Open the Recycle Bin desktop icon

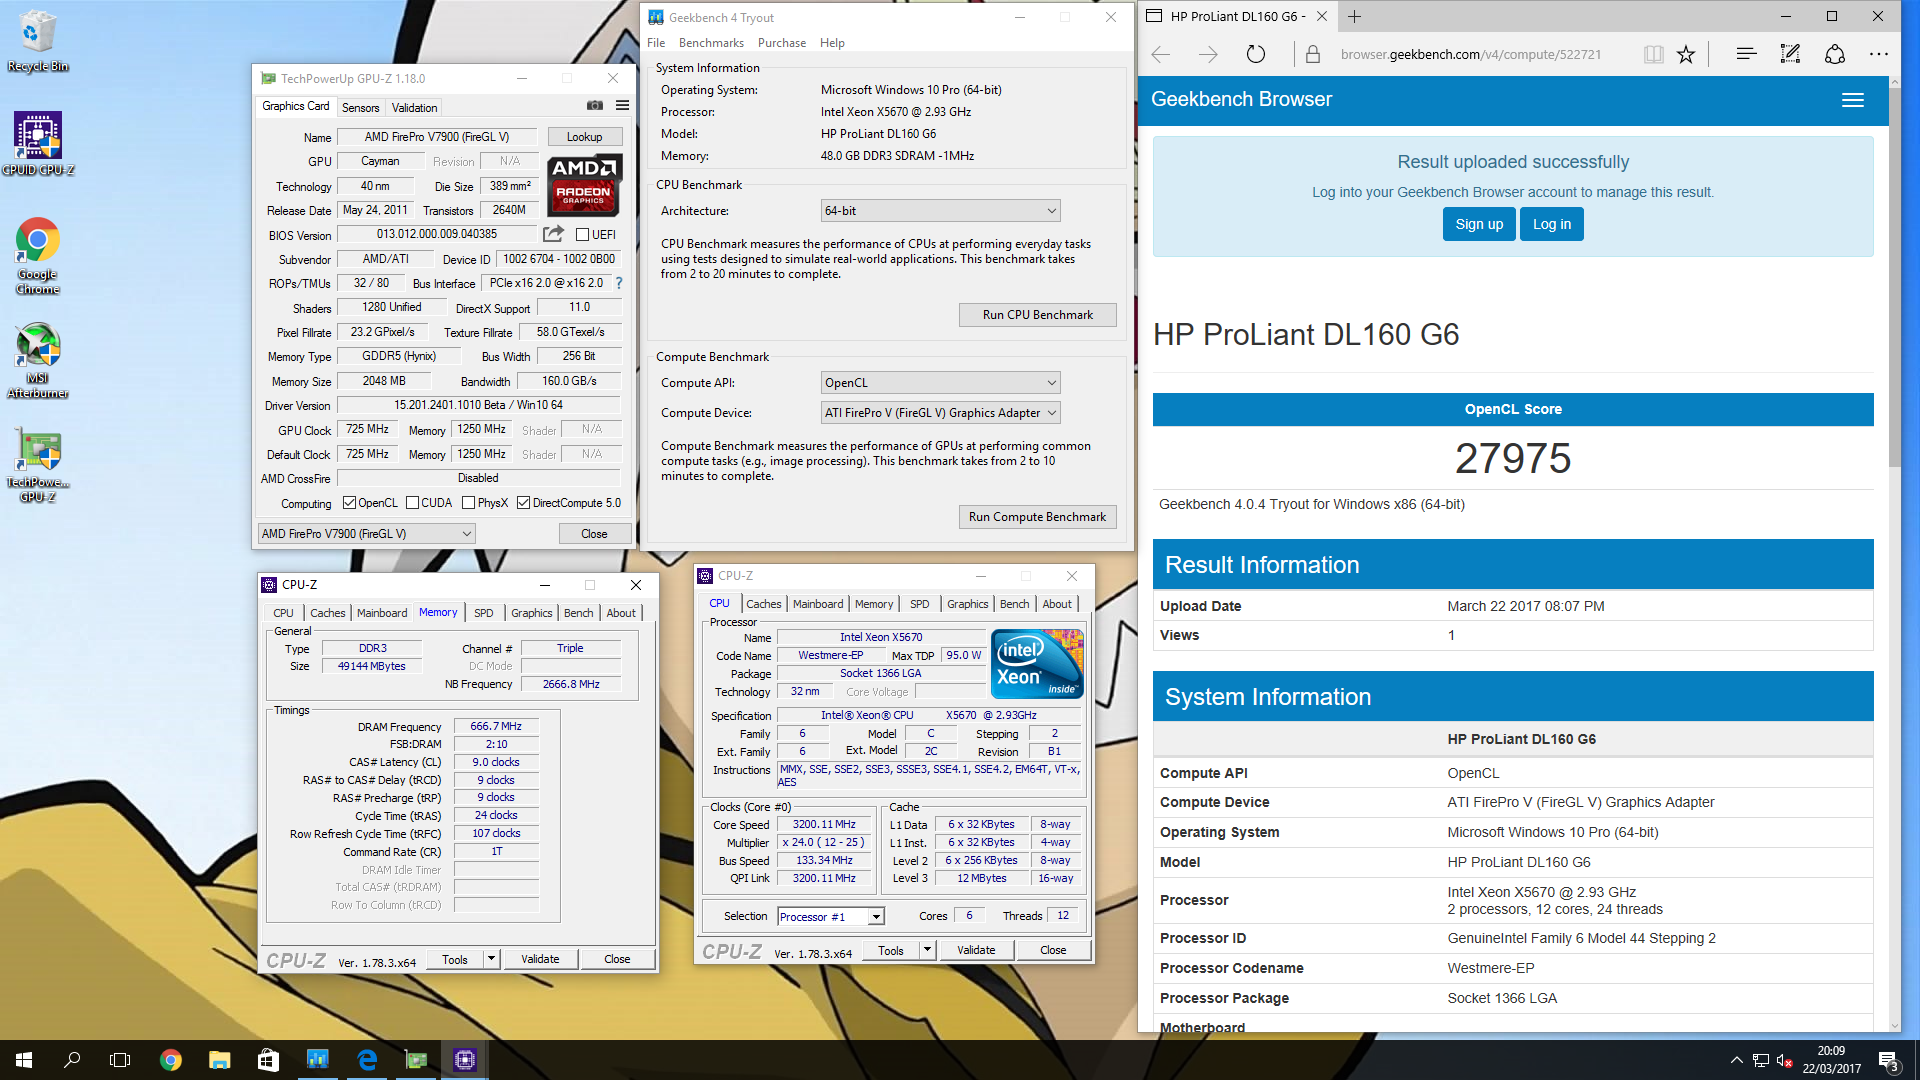click(37, 40)
